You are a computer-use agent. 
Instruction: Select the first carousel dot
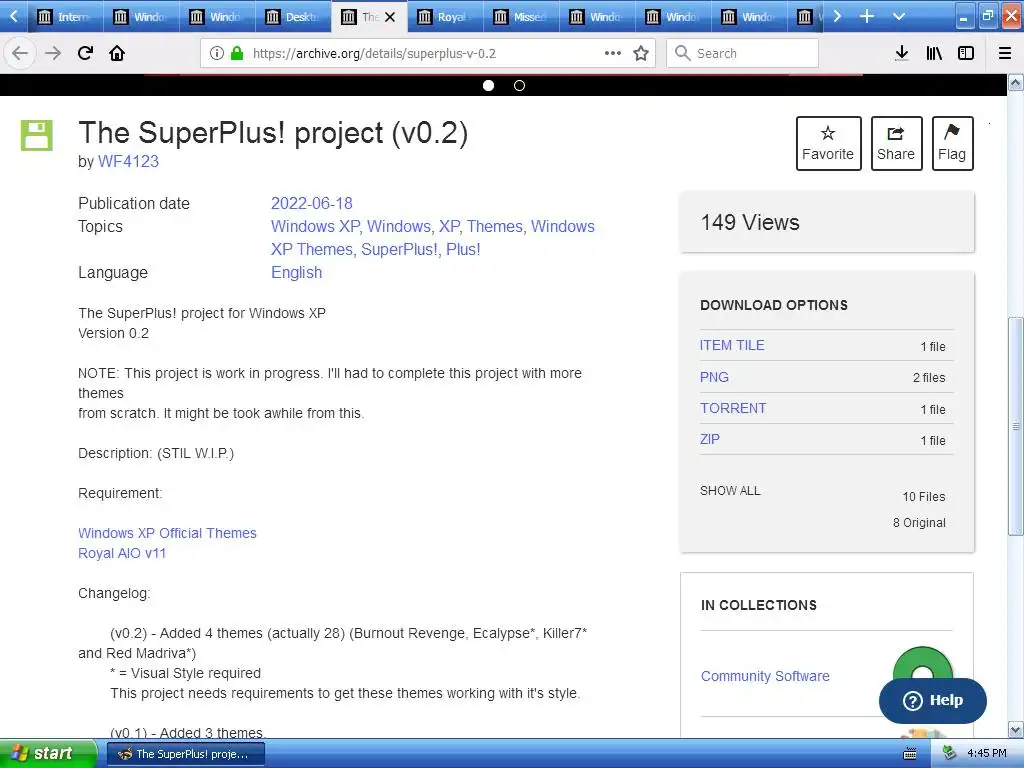point(488,86)
